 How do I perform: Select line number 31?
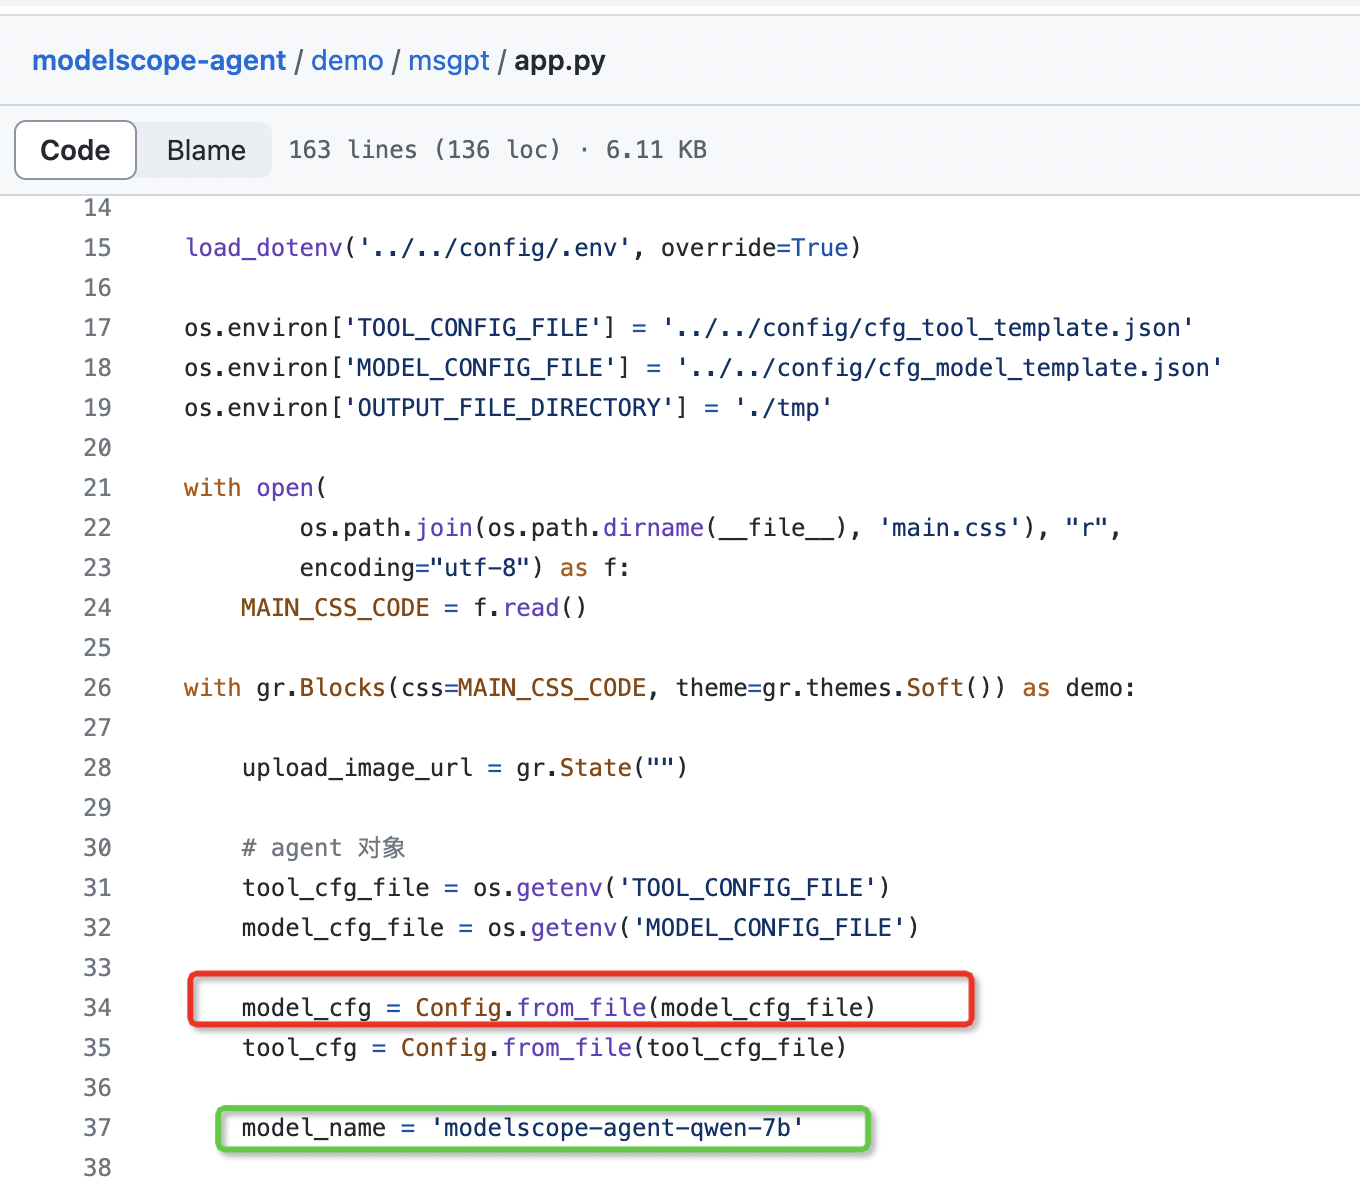(x=97, y=888)
